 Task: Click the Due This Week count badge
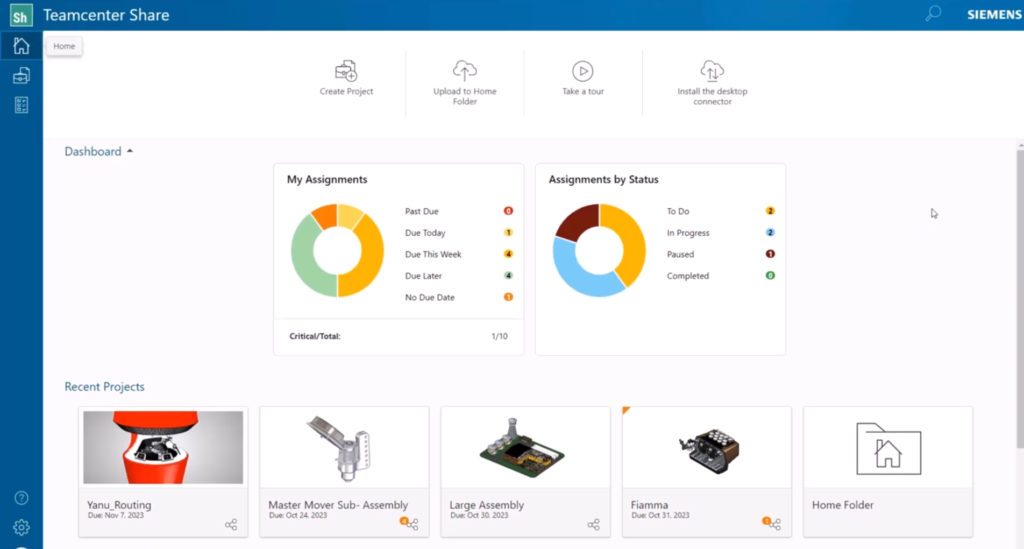pyautogui.click(x=508, y=254)
